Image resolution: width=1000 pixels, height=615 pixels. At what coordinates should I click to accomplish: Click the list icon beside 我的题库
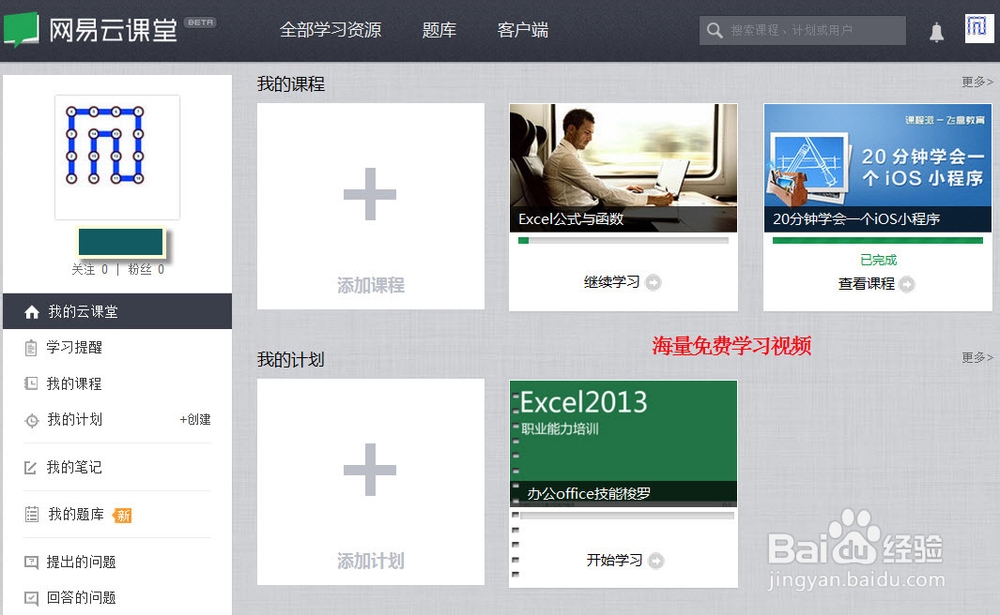pyautogui.click(x=31, y=514)
